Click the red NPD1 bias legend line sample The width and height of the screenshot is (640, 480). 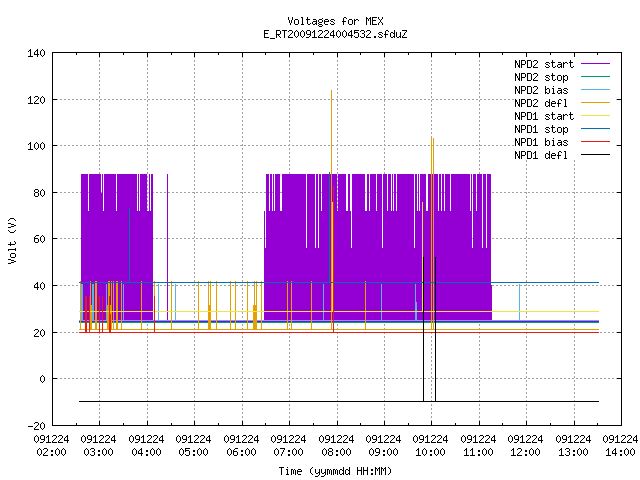[x=595, y=142]
